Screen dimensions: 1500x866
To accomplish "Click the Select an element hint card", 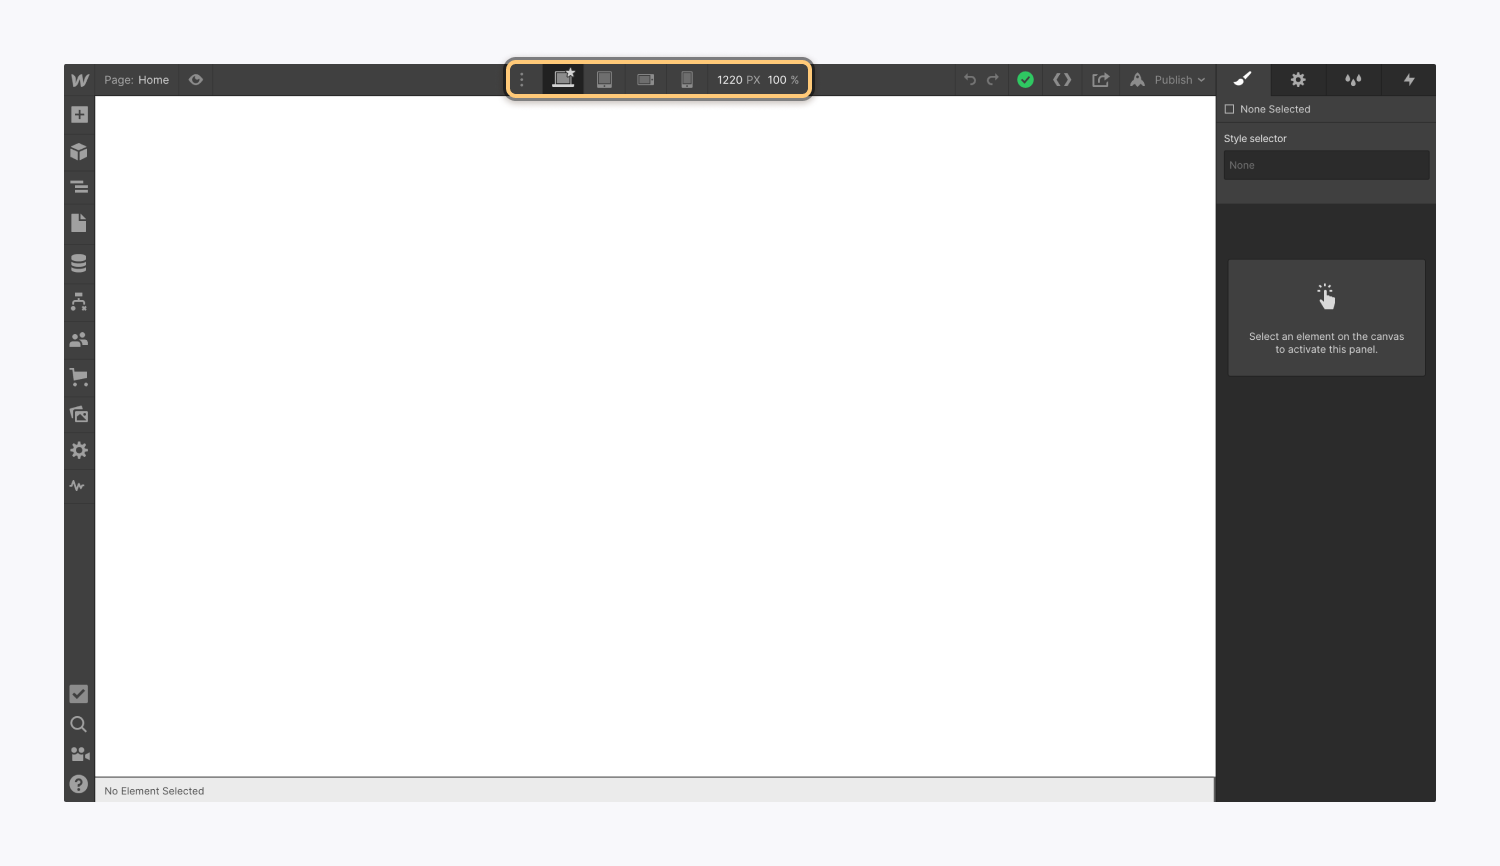I will [1326, 318].
